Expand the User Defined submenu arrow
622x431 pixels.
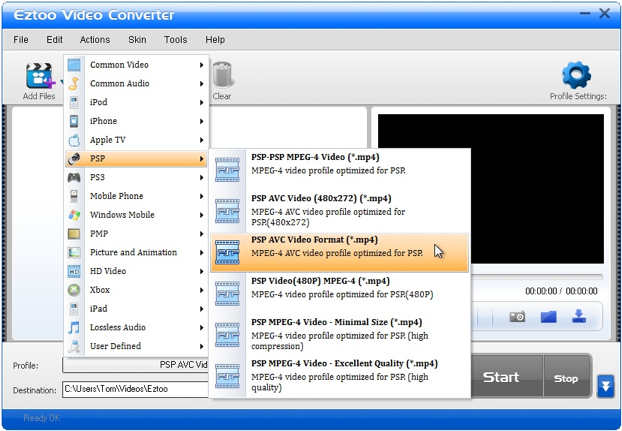[202, 347]
